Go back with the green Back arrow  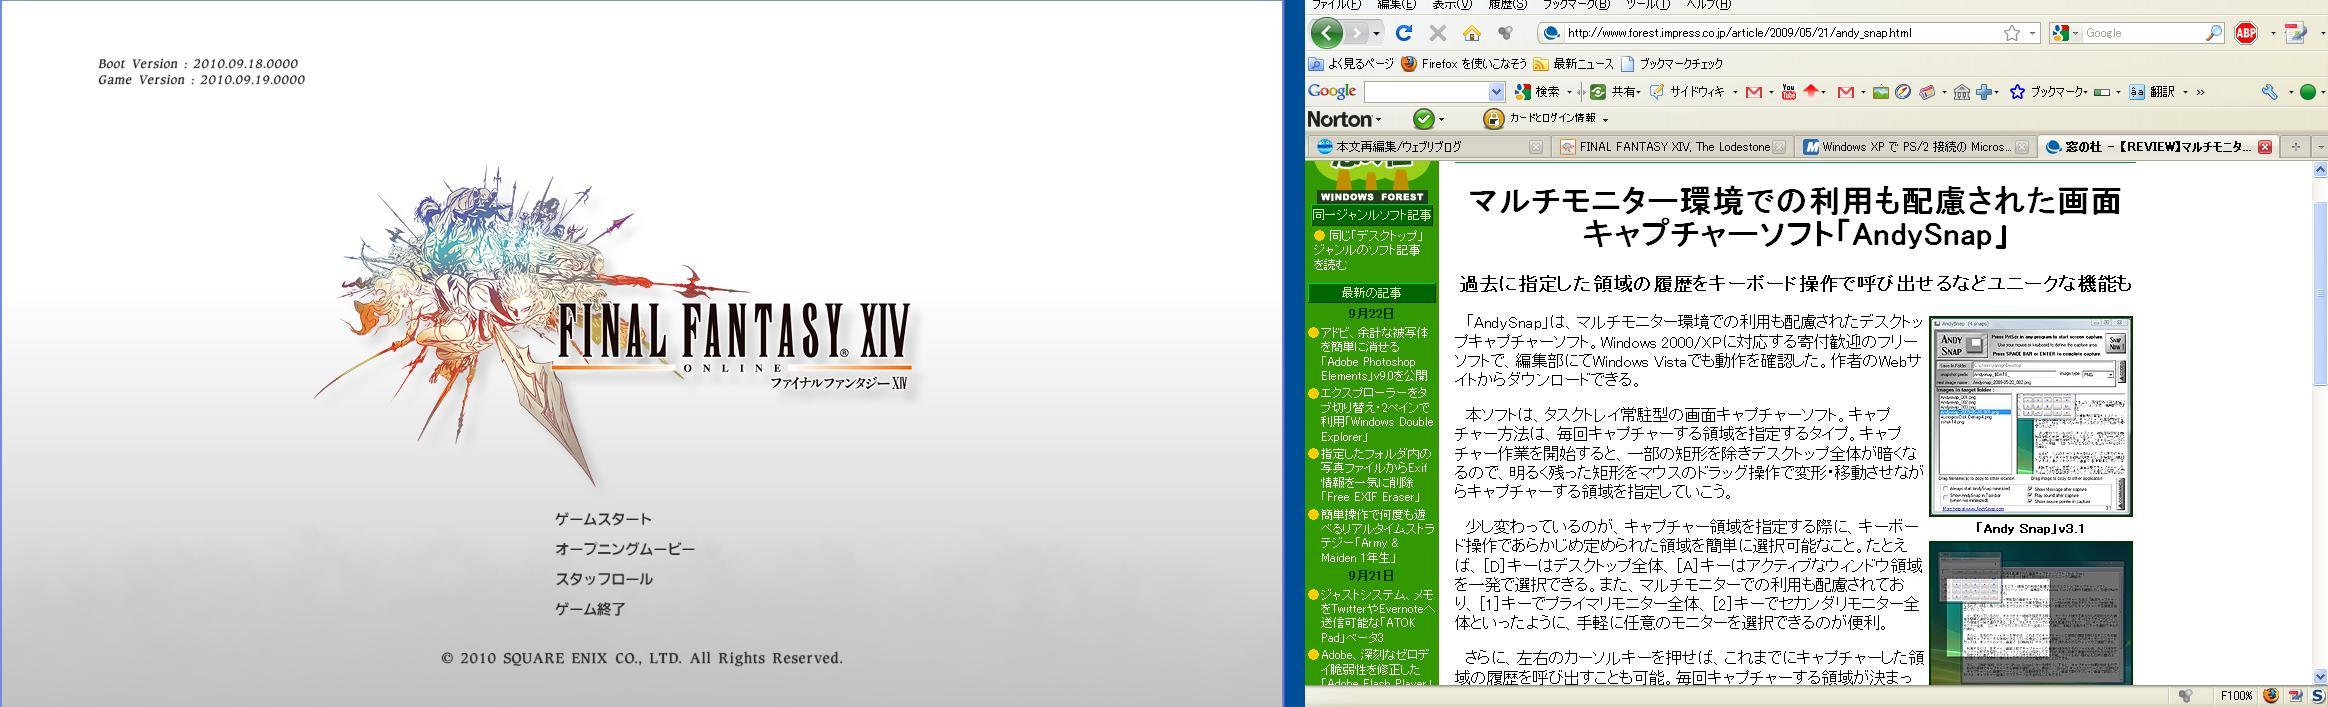pyautogui.click(x=1326, y=33)
